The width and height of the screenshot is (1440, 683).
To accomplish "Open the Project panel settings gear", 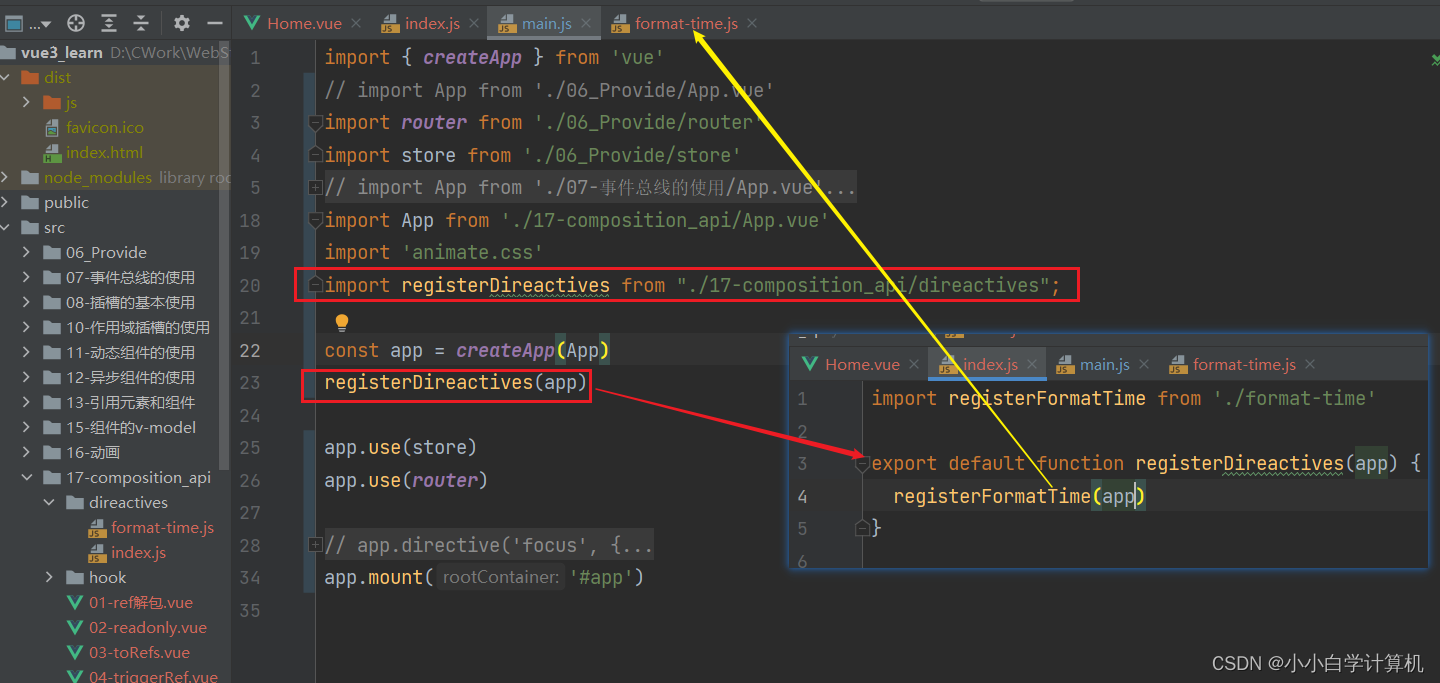I will [181, 23].
